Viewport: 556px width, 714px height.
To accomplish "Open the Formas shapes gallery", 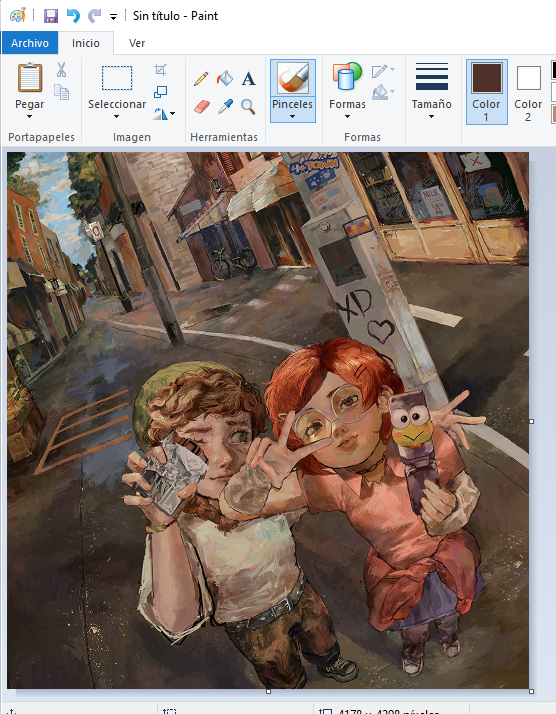I will pos(347,91).
